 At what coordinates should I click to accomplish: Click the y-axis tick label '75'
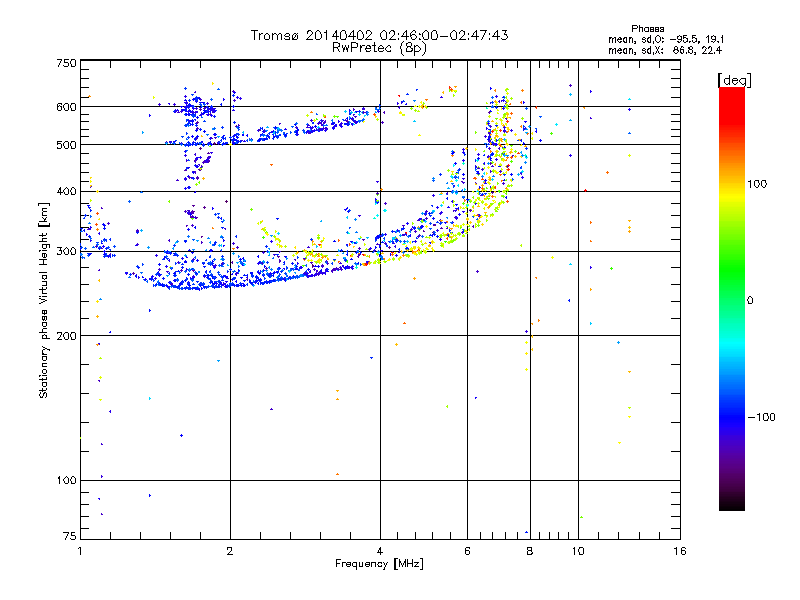(x=70, y=536)
